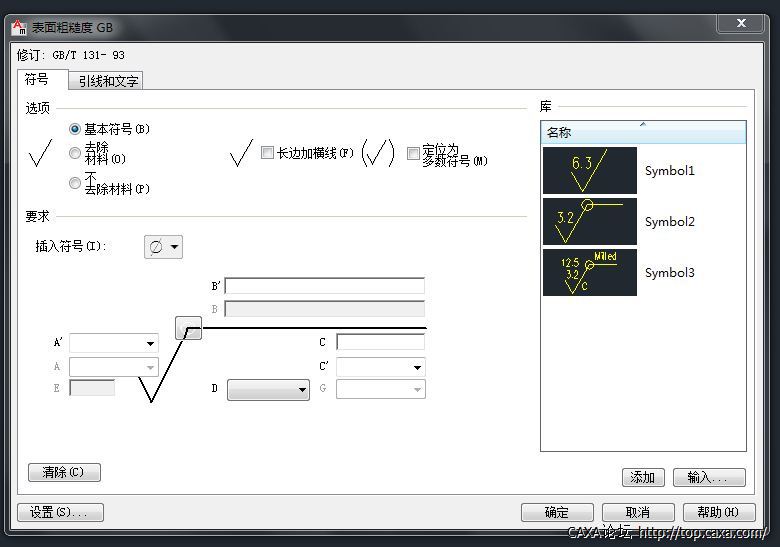Select the 不去除材料 radio option
The height and width of the screenshot is (547, 780).
tap(75, 183)
